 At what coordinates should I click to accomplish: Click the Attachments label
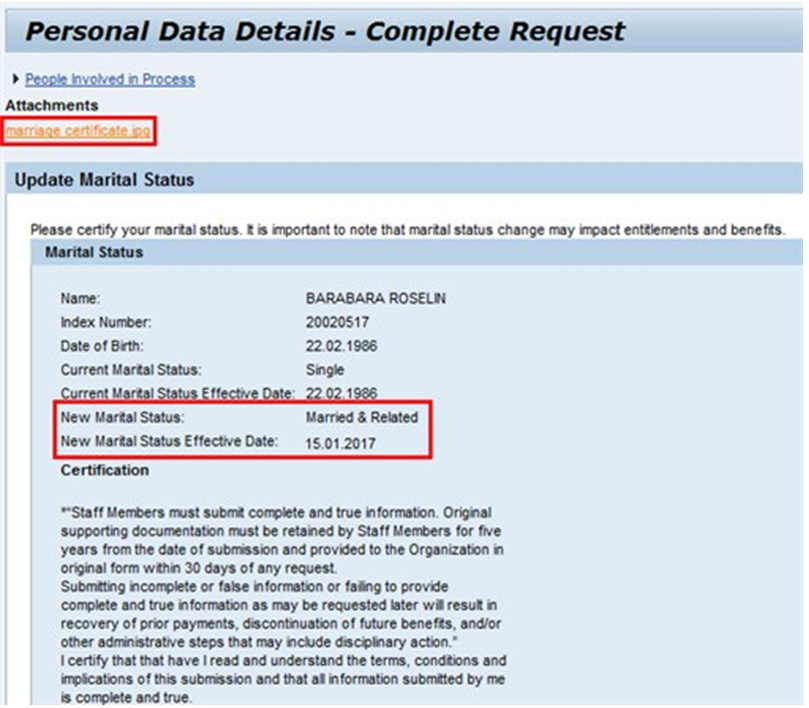click(x=52, y=105)
